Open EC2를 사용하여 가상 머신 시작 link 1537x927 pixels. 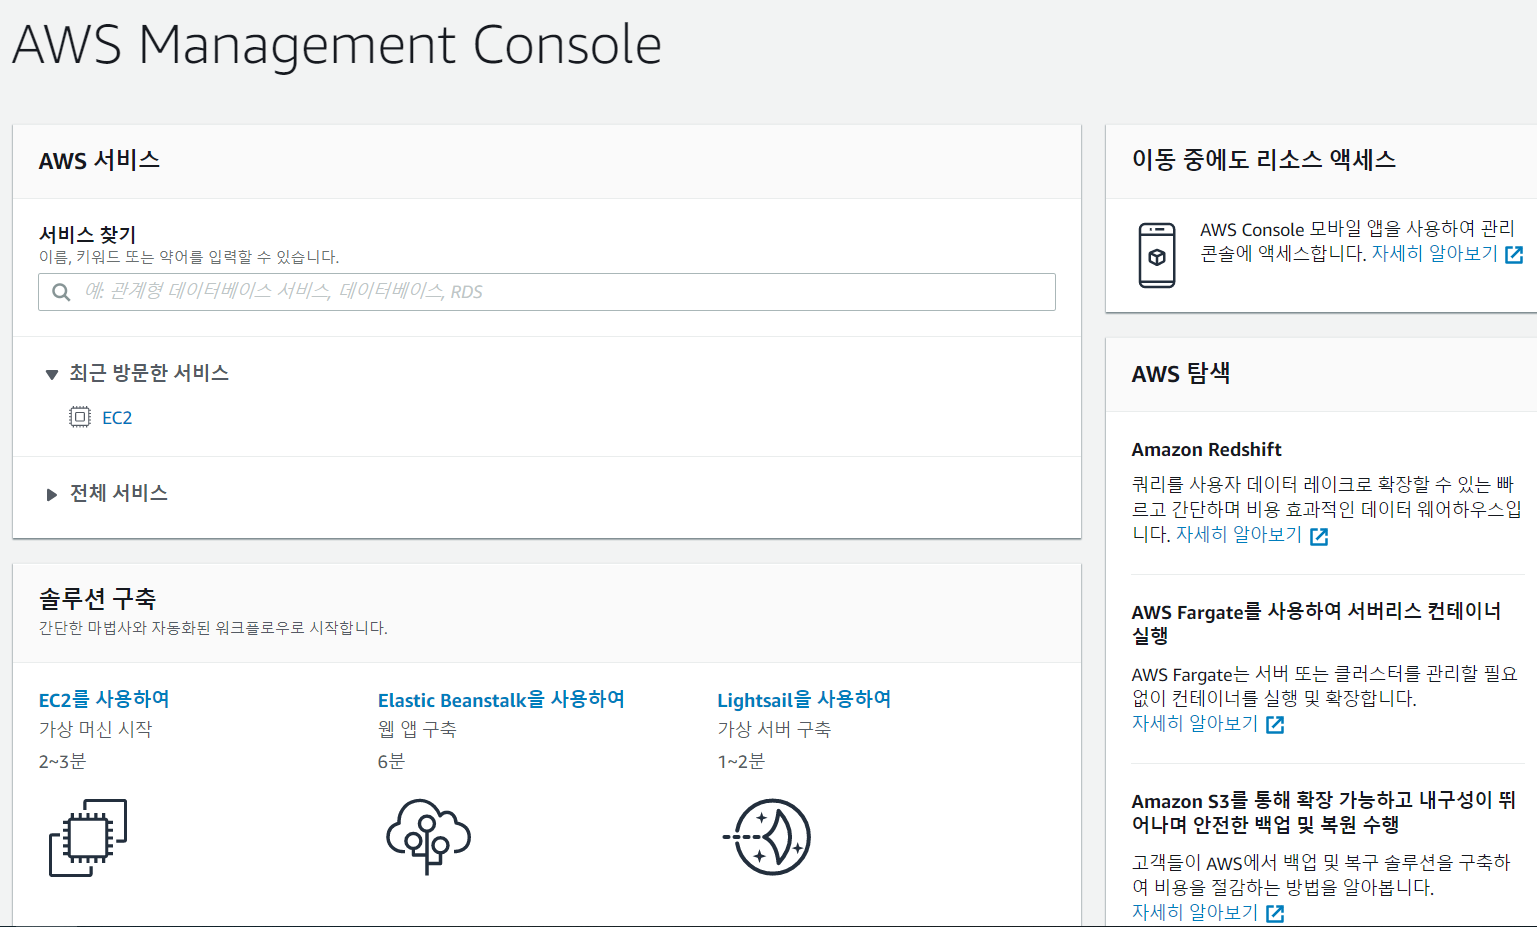coord(104,699)
